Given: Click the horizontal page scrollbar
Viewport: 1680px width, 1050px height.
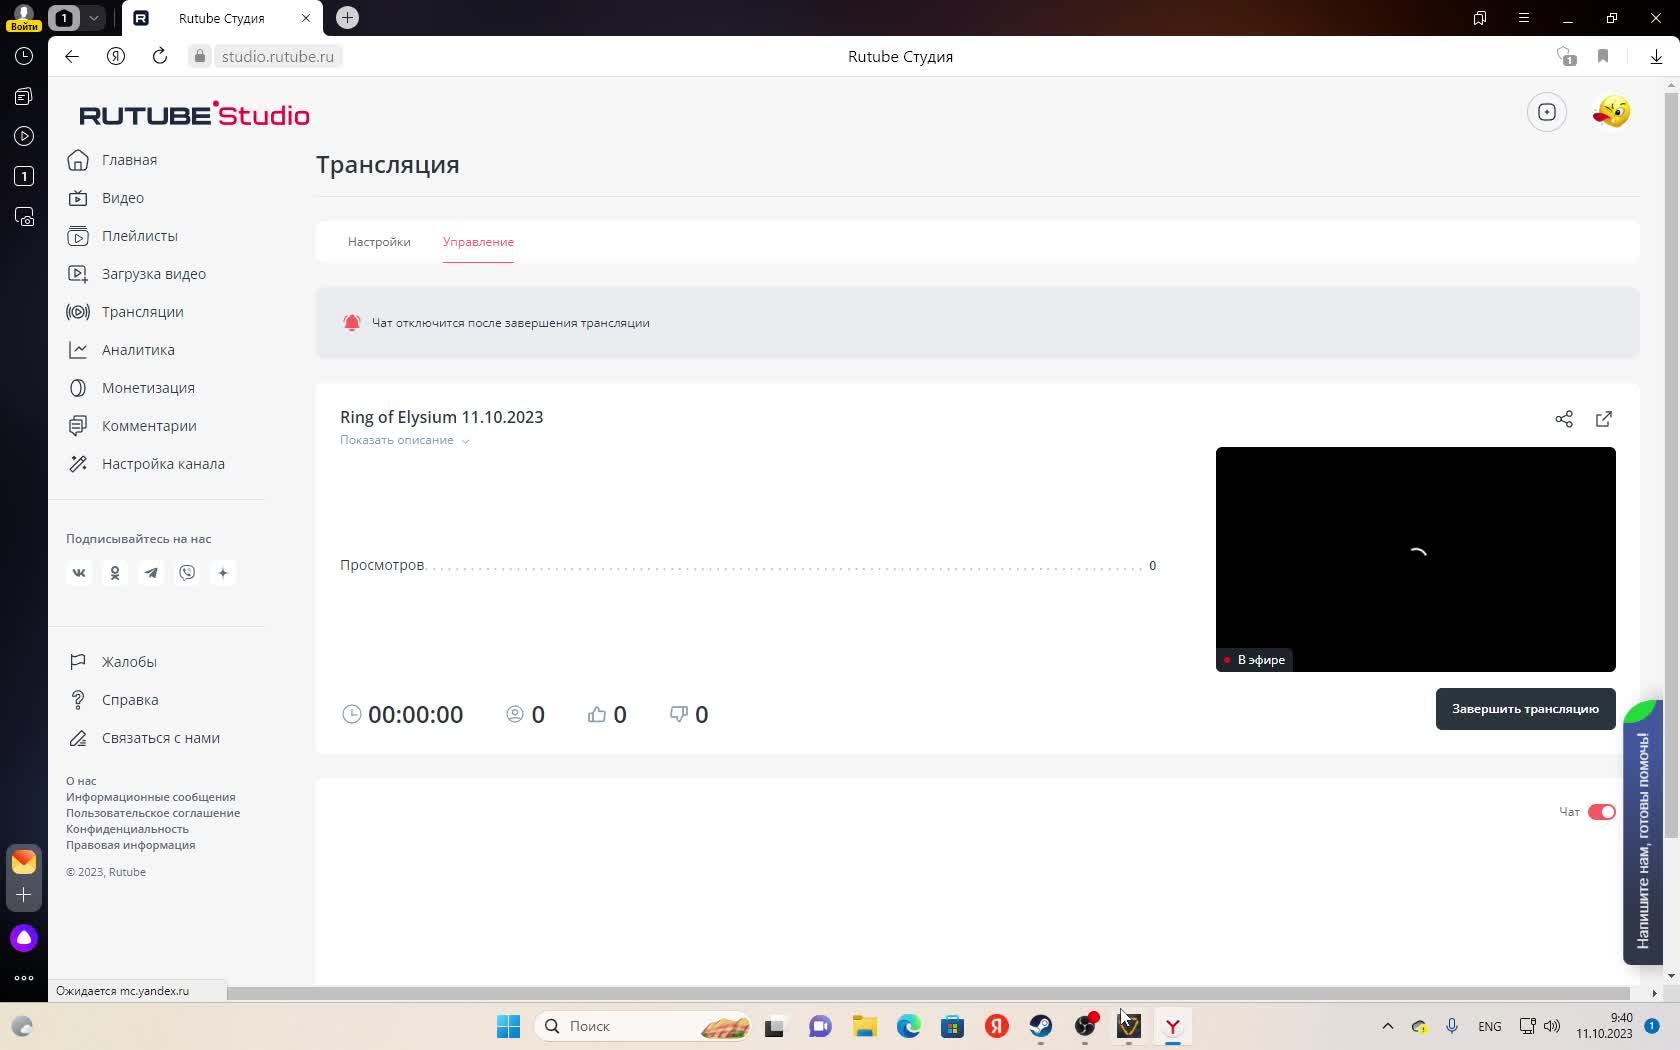Looking at the screenshot, I should pos(930,993).
